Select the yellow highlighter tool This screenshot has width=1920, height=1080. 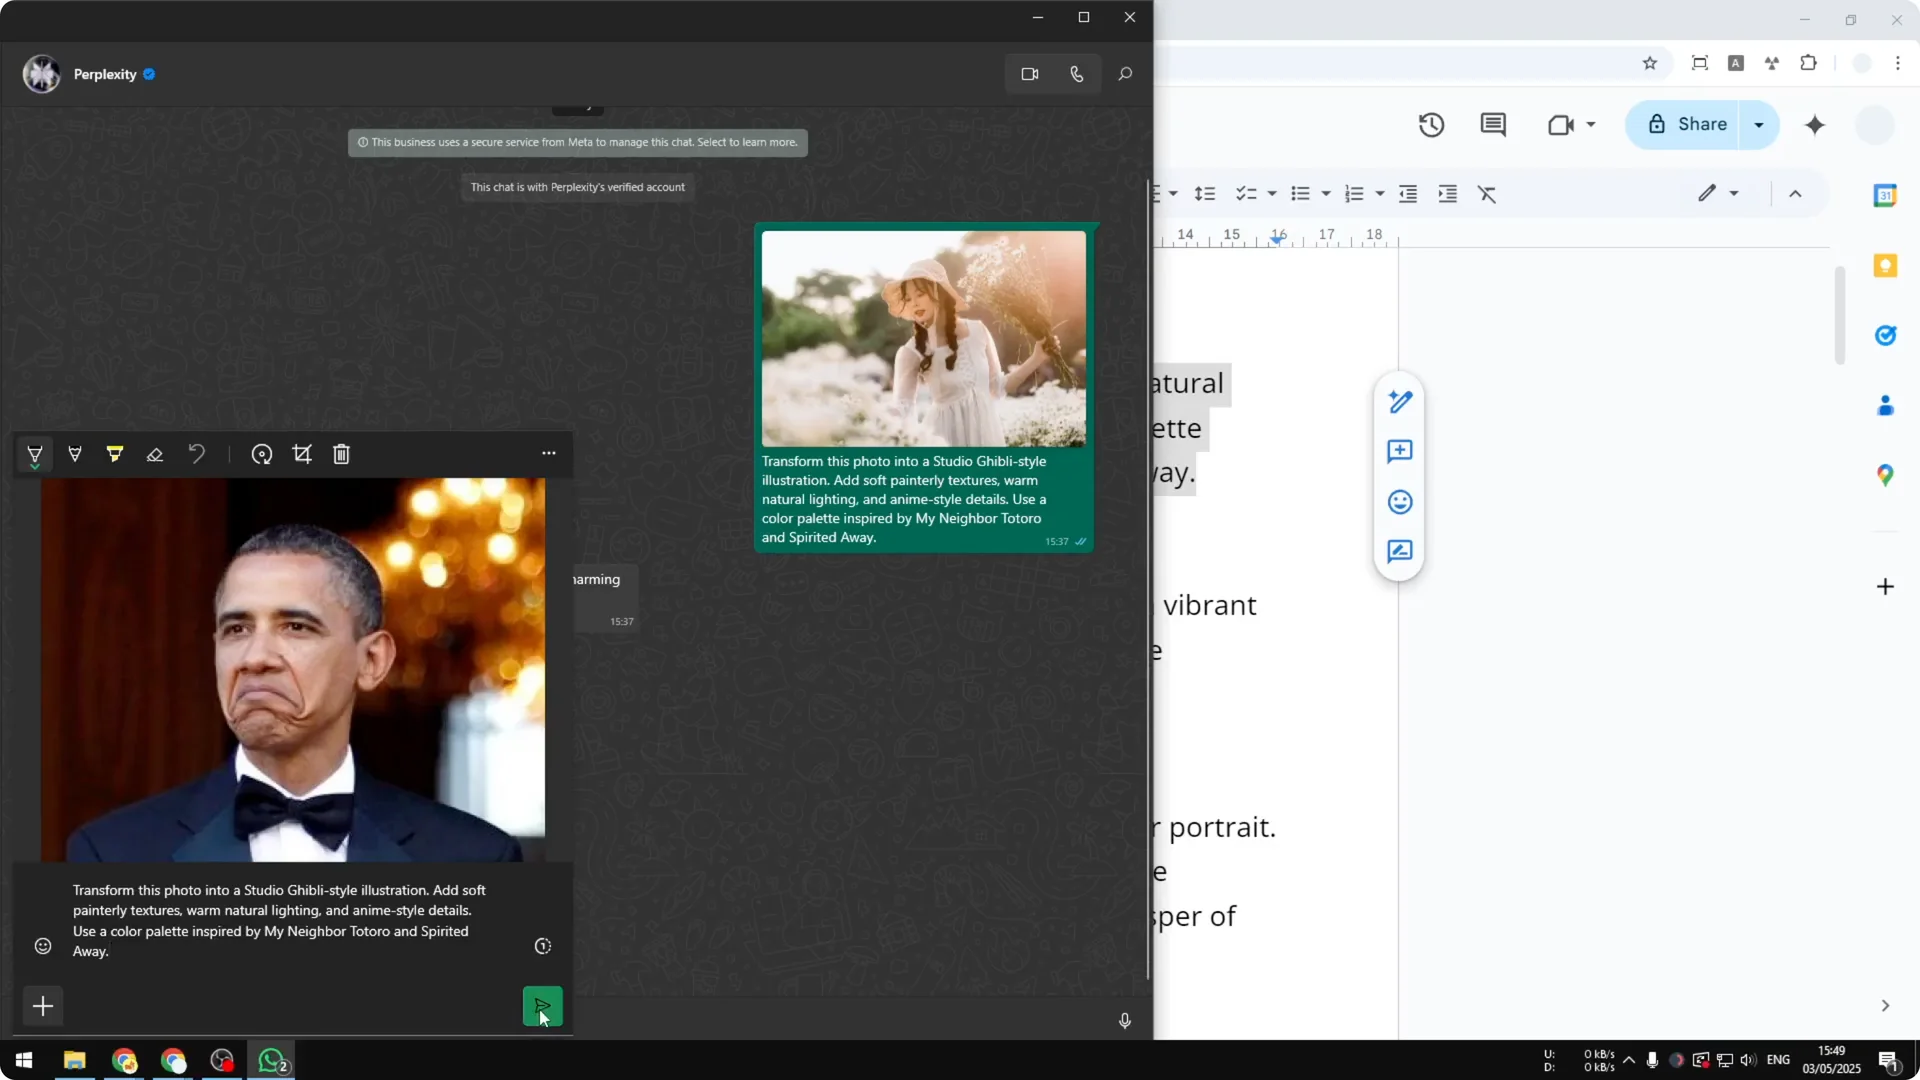coord(115,455)
